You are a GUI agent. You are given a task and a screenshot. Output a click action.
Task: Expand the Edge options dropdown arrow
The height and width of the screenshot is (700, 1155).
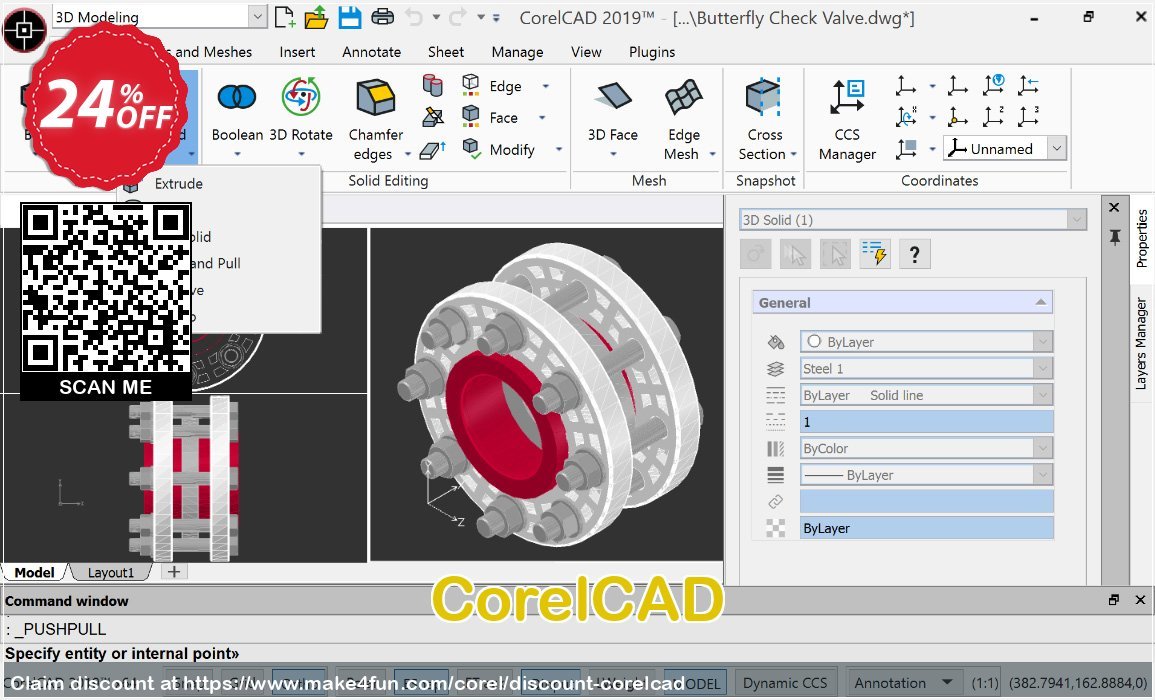(x=546, y=85)
